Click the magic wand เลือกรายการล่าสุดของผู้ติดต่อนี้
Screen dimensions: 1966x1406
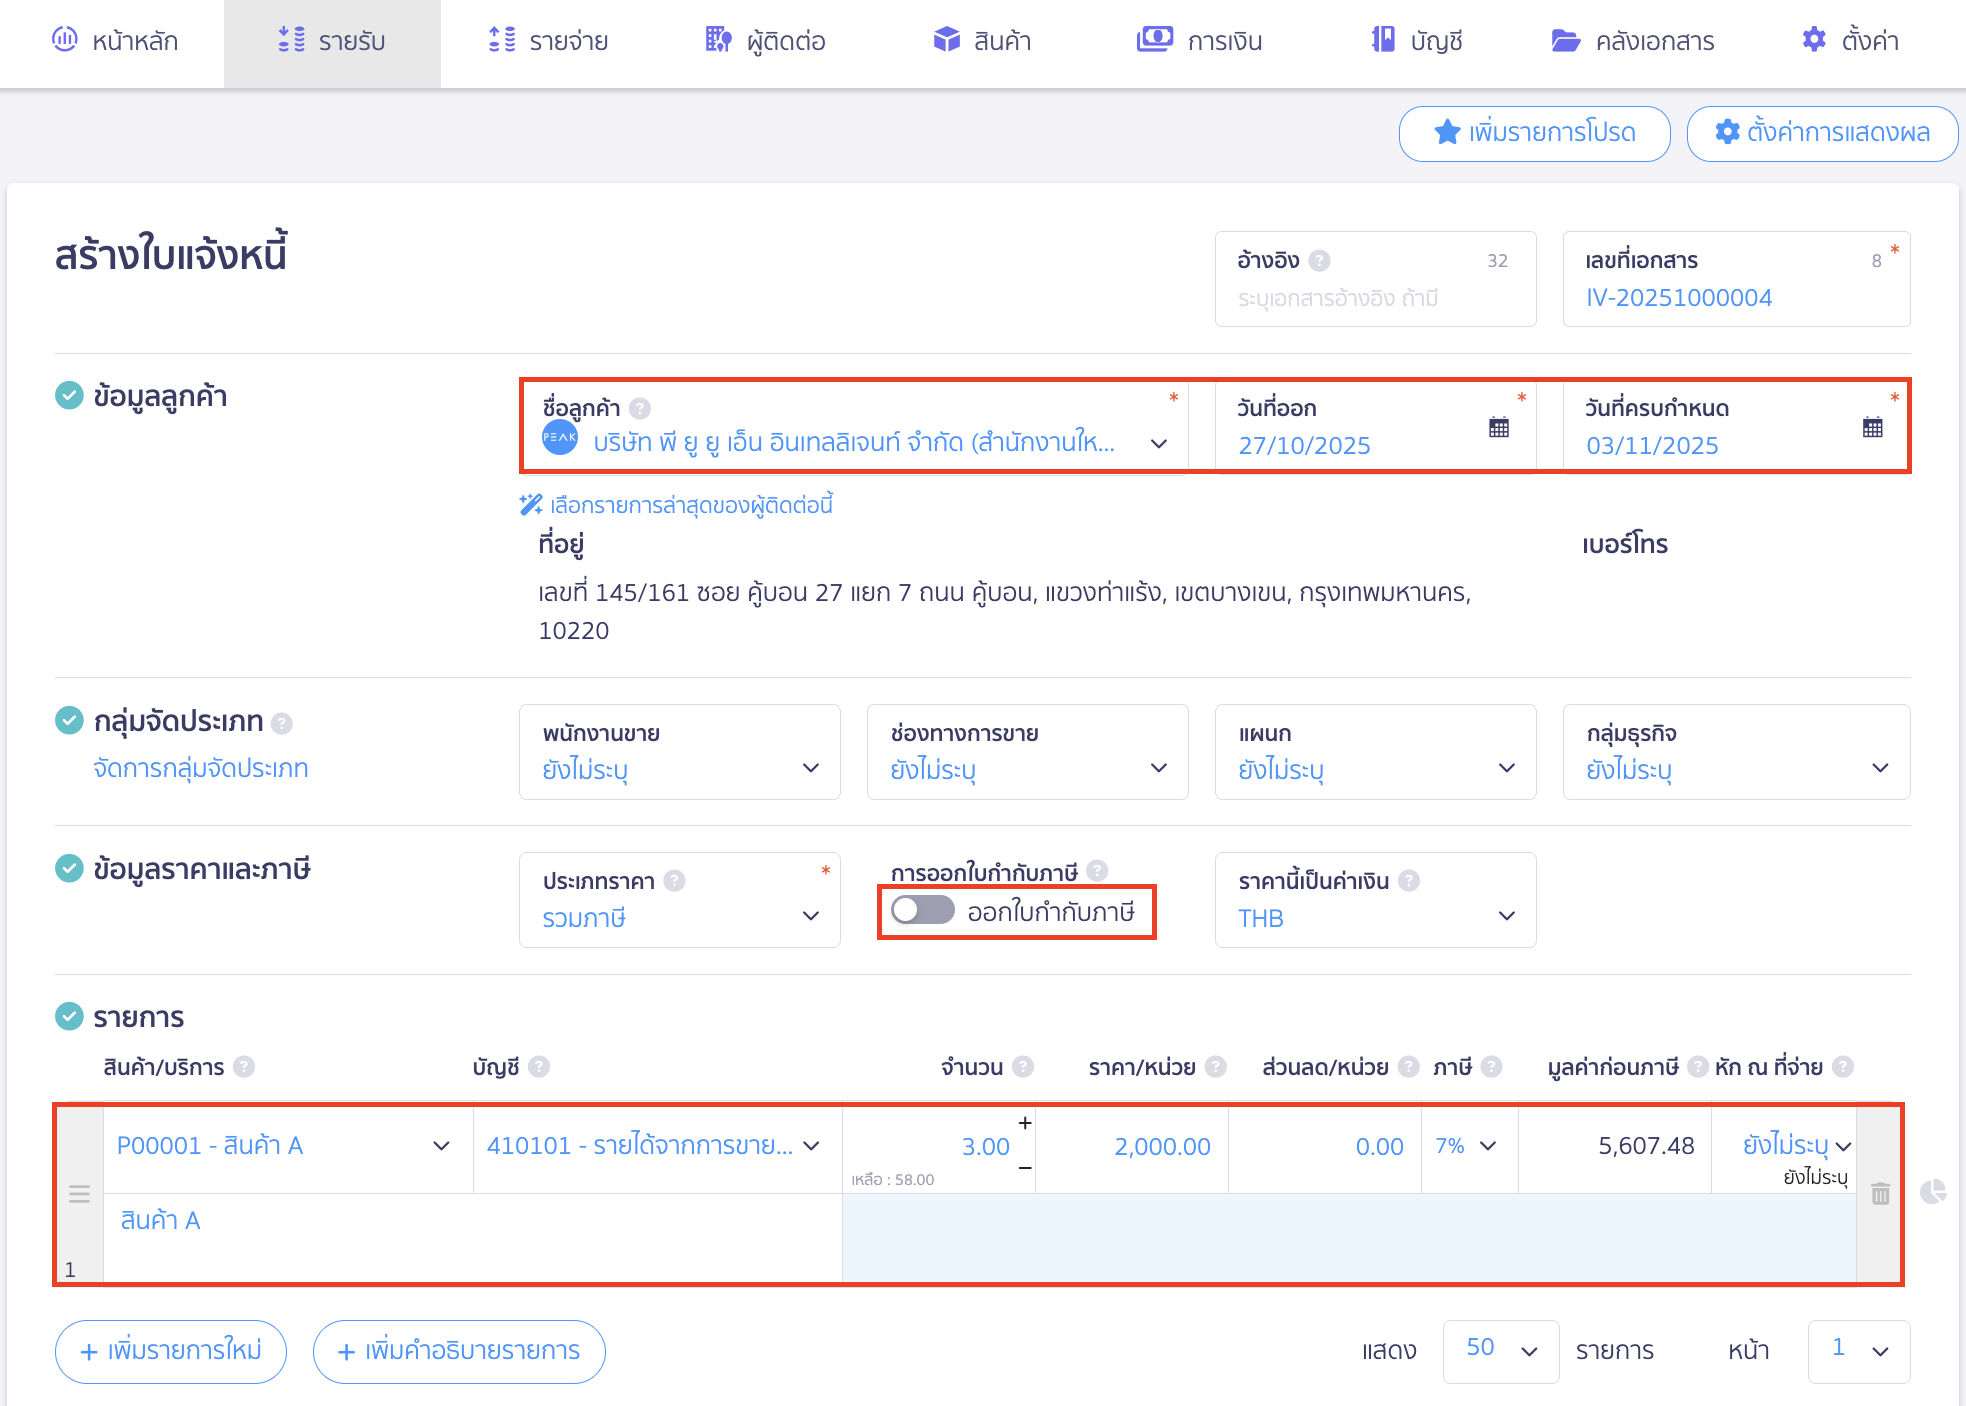point(676,505)
